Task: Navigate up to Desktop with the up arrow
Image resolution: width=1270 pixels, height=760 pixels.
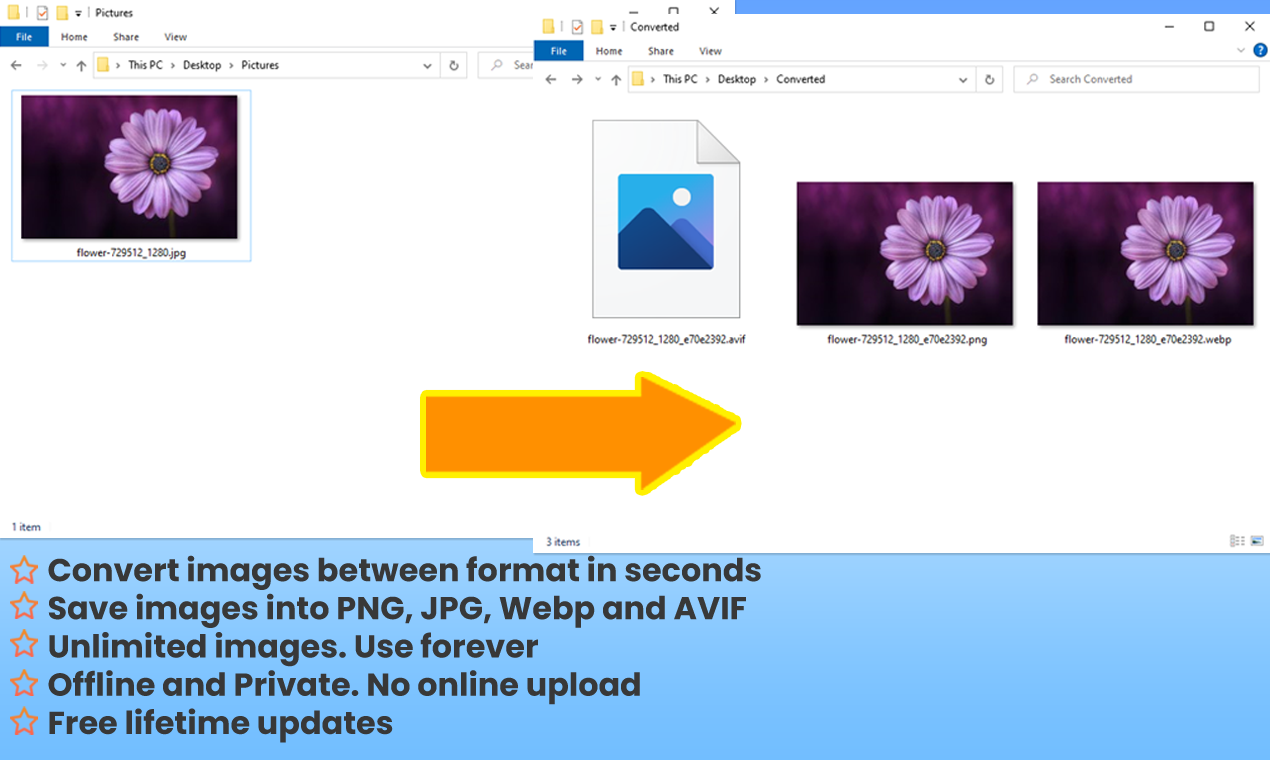Action: point(614,79)
